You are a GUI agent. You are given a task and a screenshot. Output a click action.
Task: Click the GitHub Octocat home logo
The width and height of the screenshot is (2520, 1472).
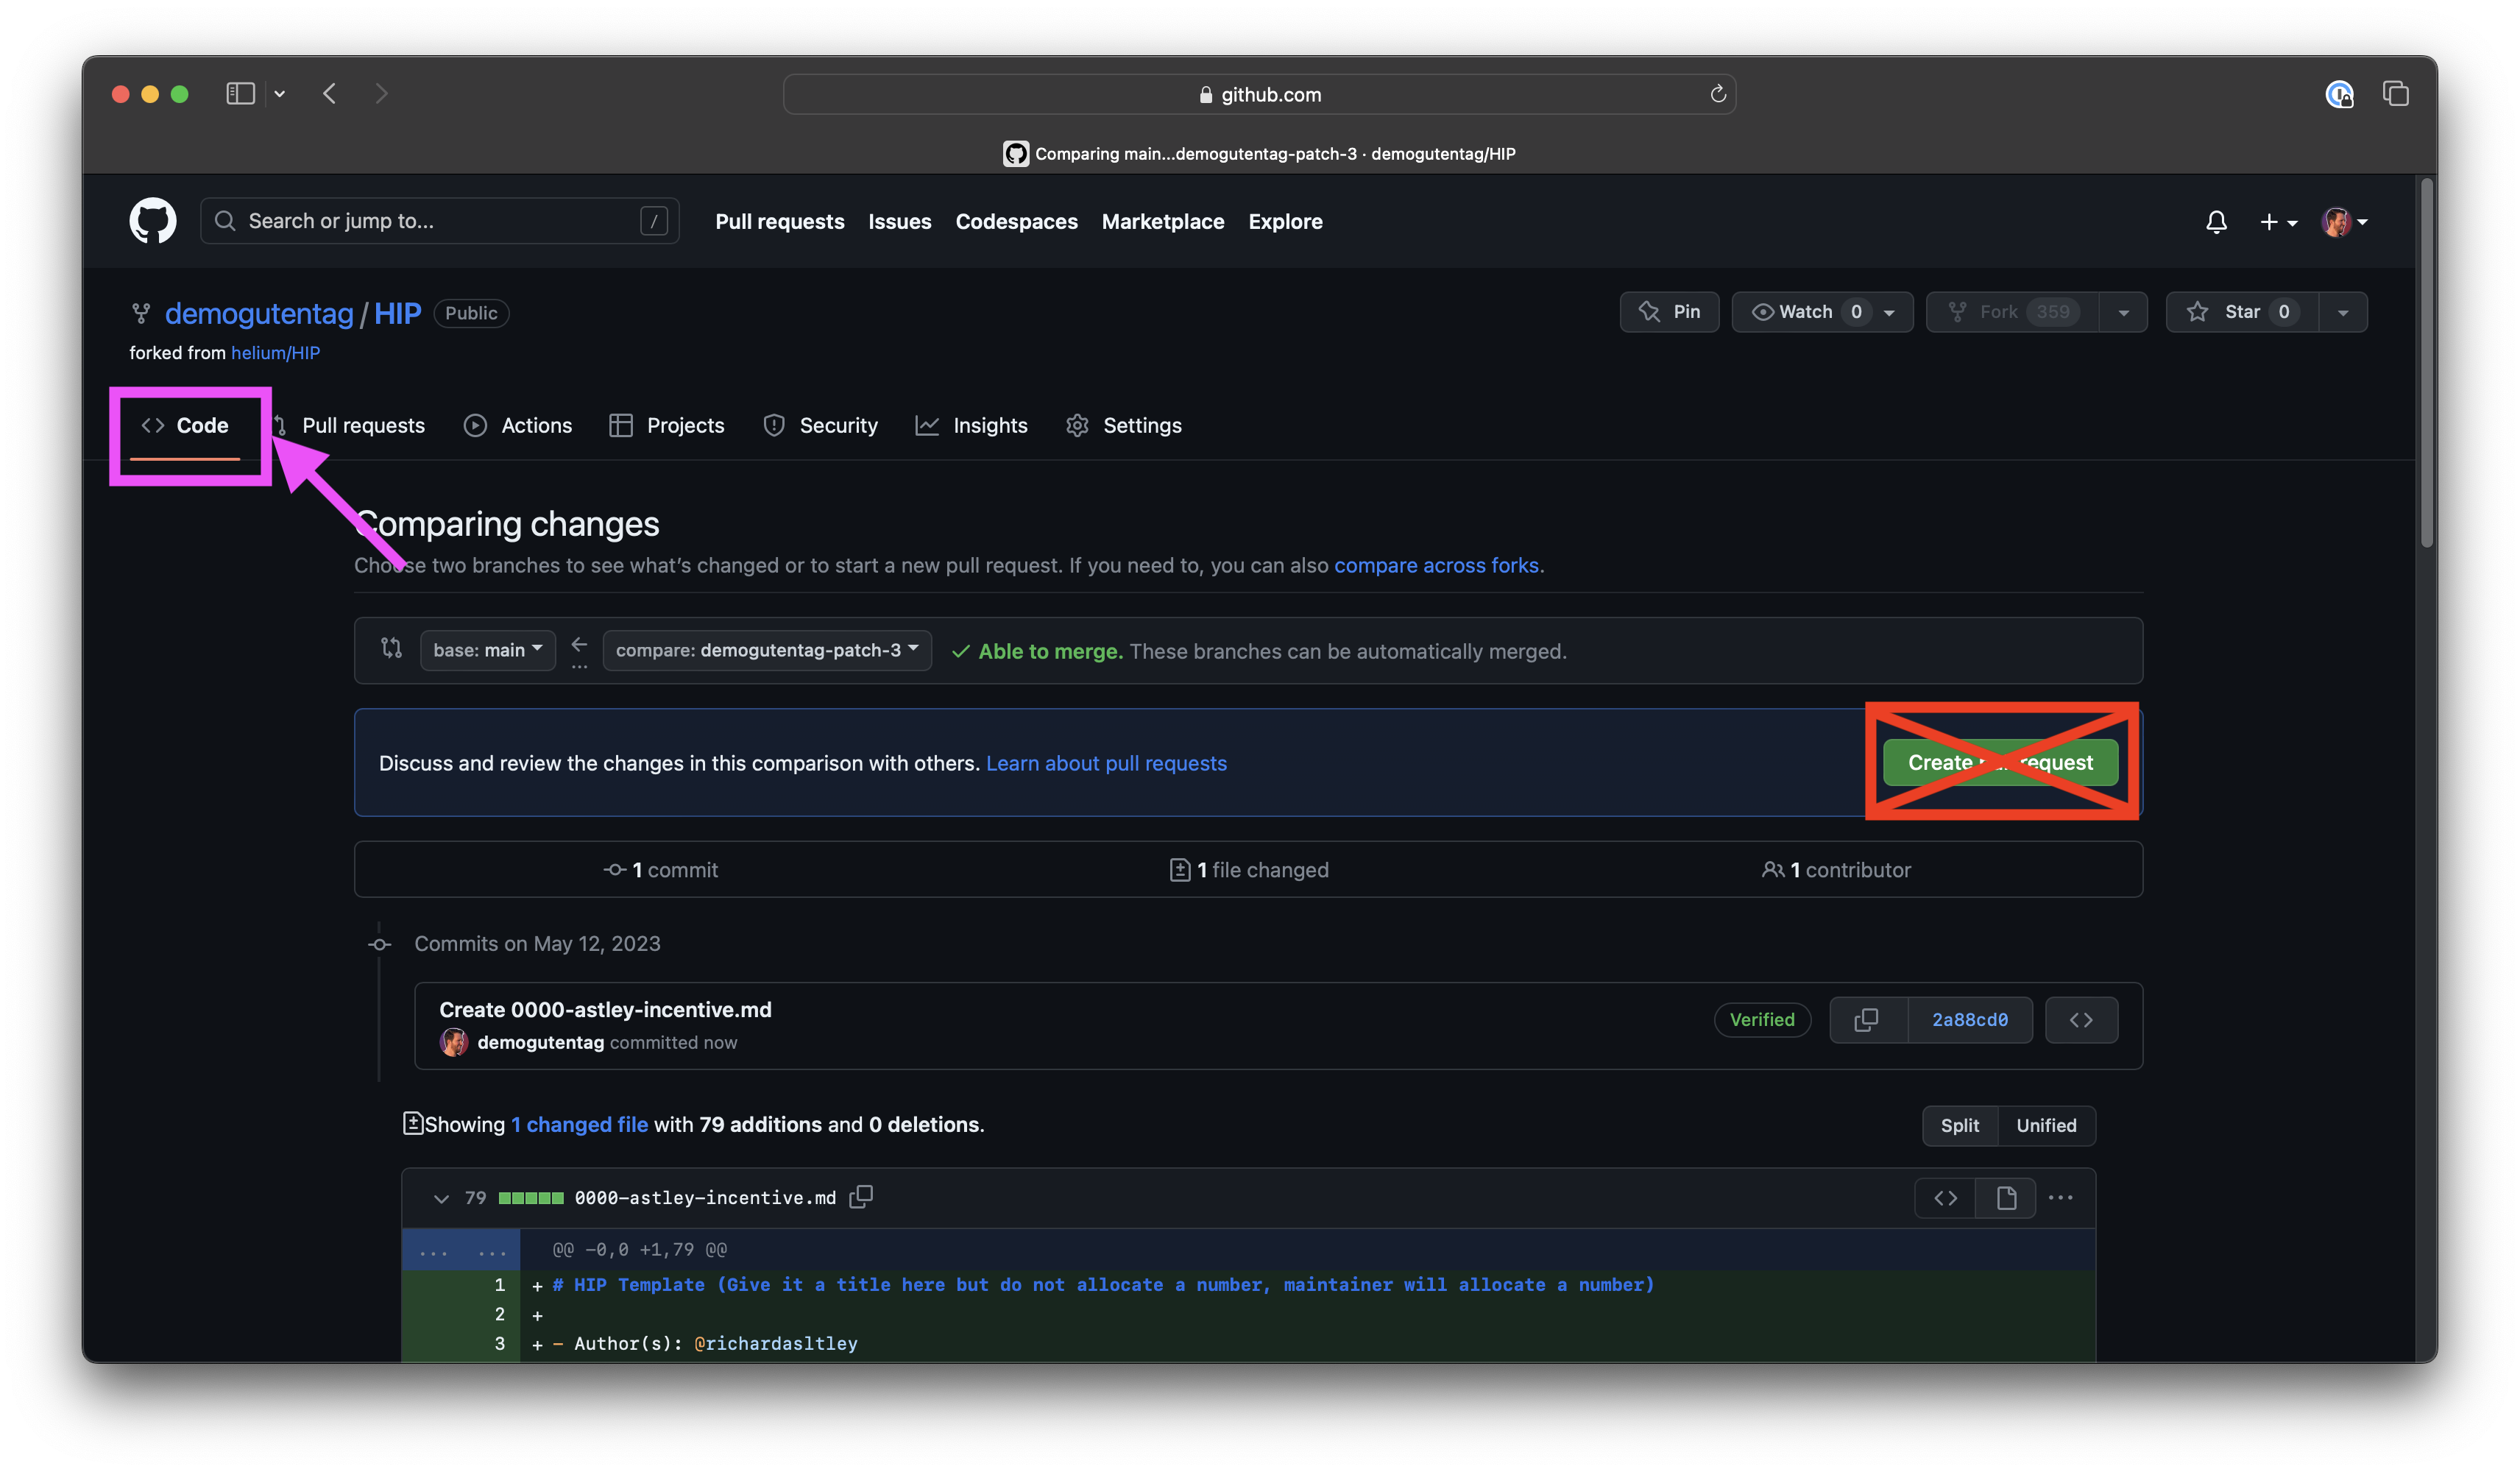click(x=152, y=221)
